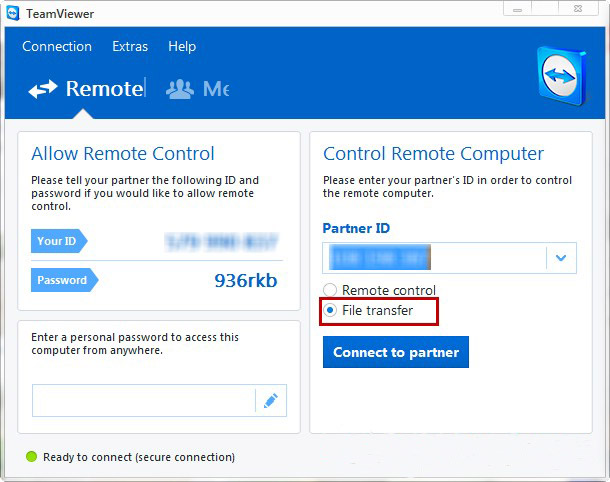Image resolution: width=610 pixels, height=482 pixels.
Task: Close the TeamViewer window
Action: pos(578,9)
